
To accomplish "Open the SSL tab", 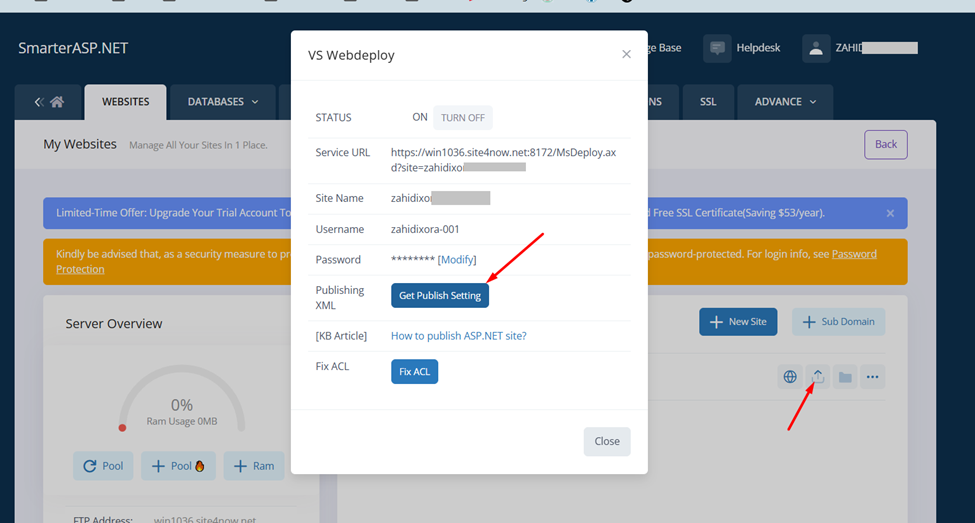I will (x=708, y=102).
